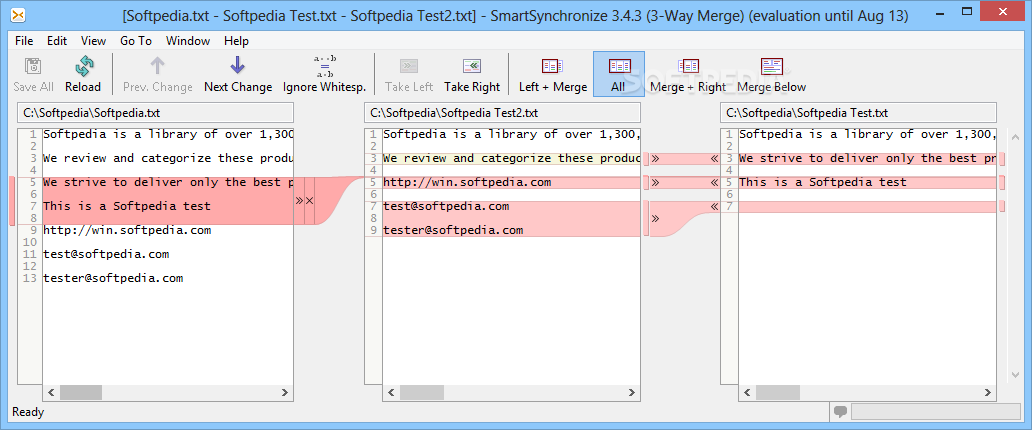Switch to Merge Below layout
The height and width of the screenshot is (430, 1032).
(771, 74)
